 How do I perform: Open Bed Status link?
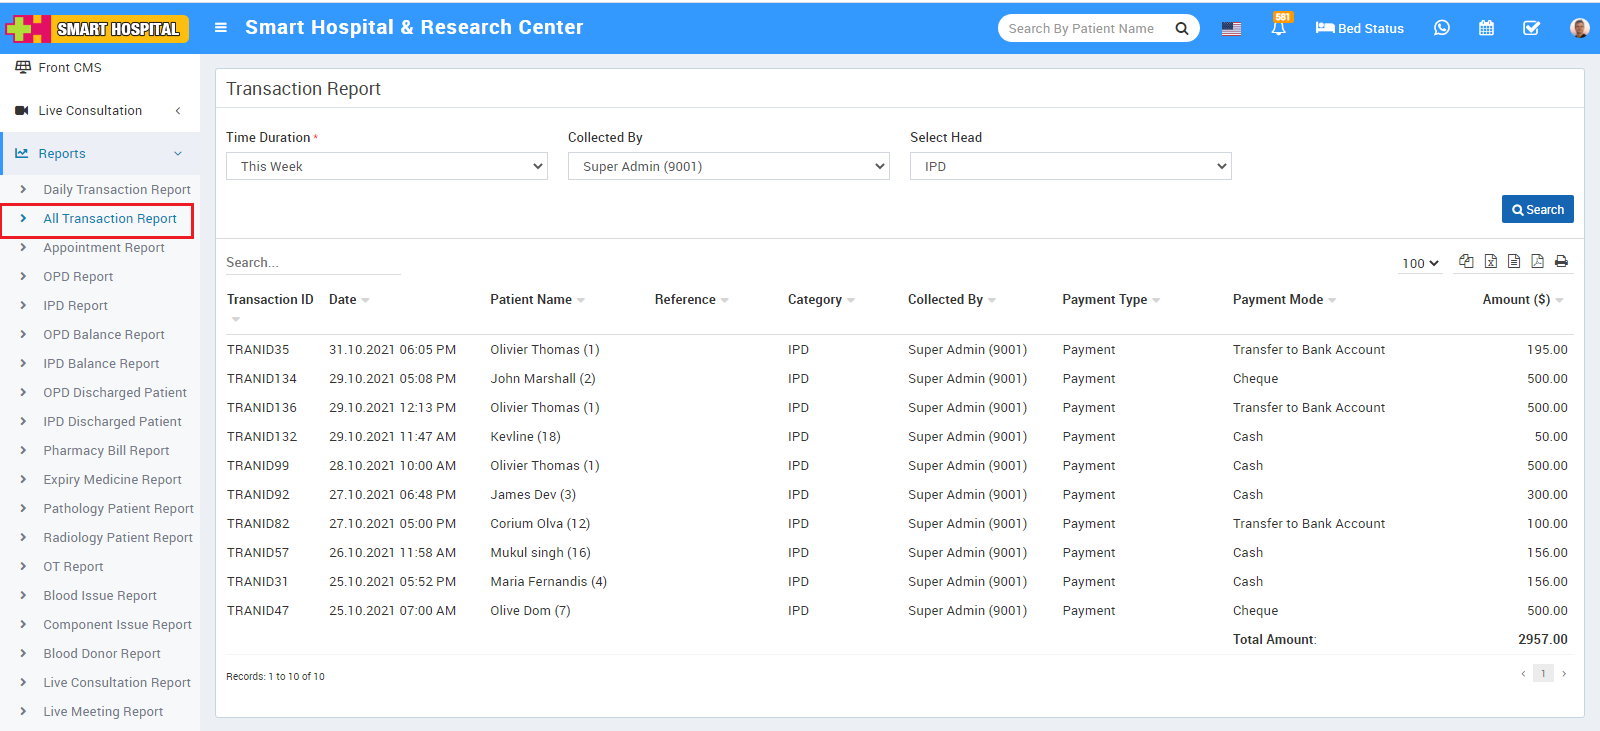point(1360,28)
